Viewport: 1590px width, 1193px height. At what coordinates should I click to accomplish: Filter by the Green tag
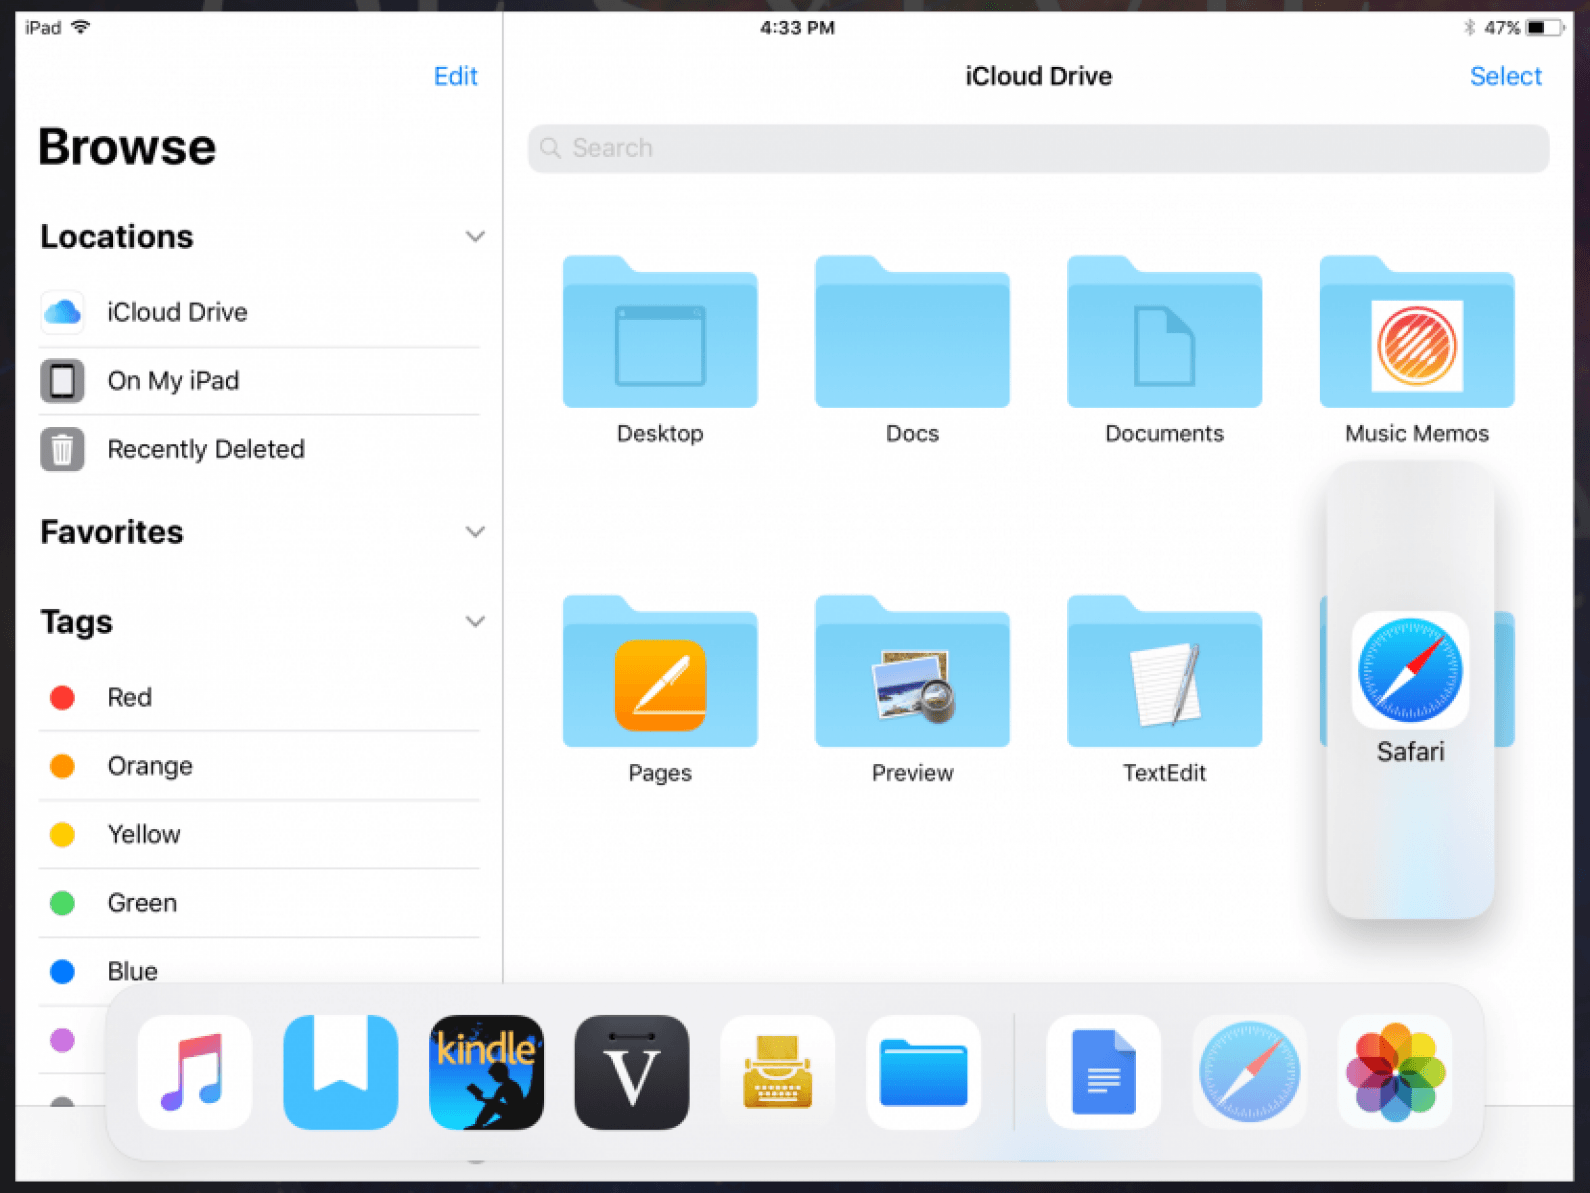(x=260, y=903)
